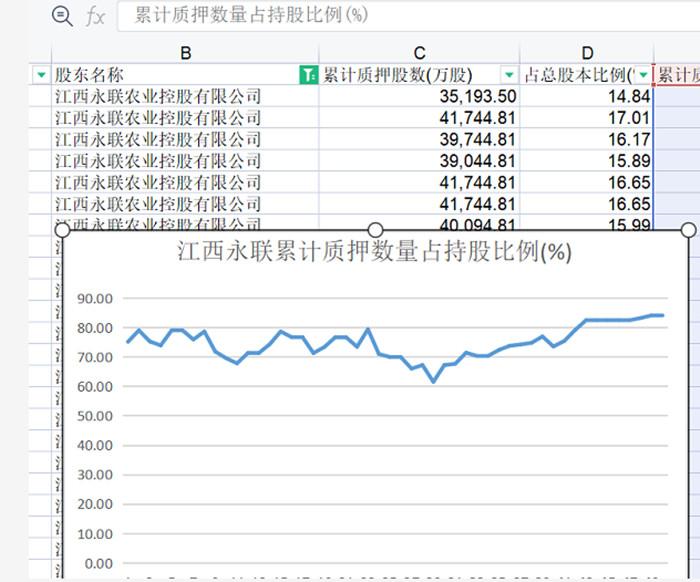This screenshot has height=582, width=700.
Task: Select cell with value 35,193.50
Action: point(419,96)
